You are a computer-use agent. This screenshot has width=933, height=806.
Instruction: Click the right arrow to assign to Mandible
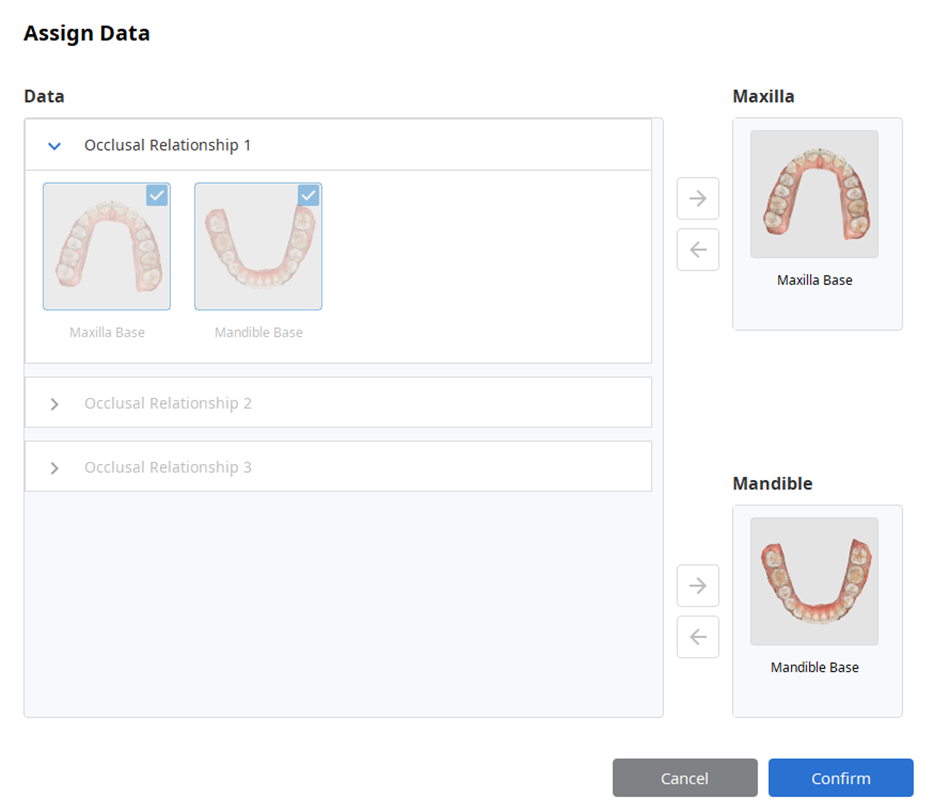tap(697, 585)
